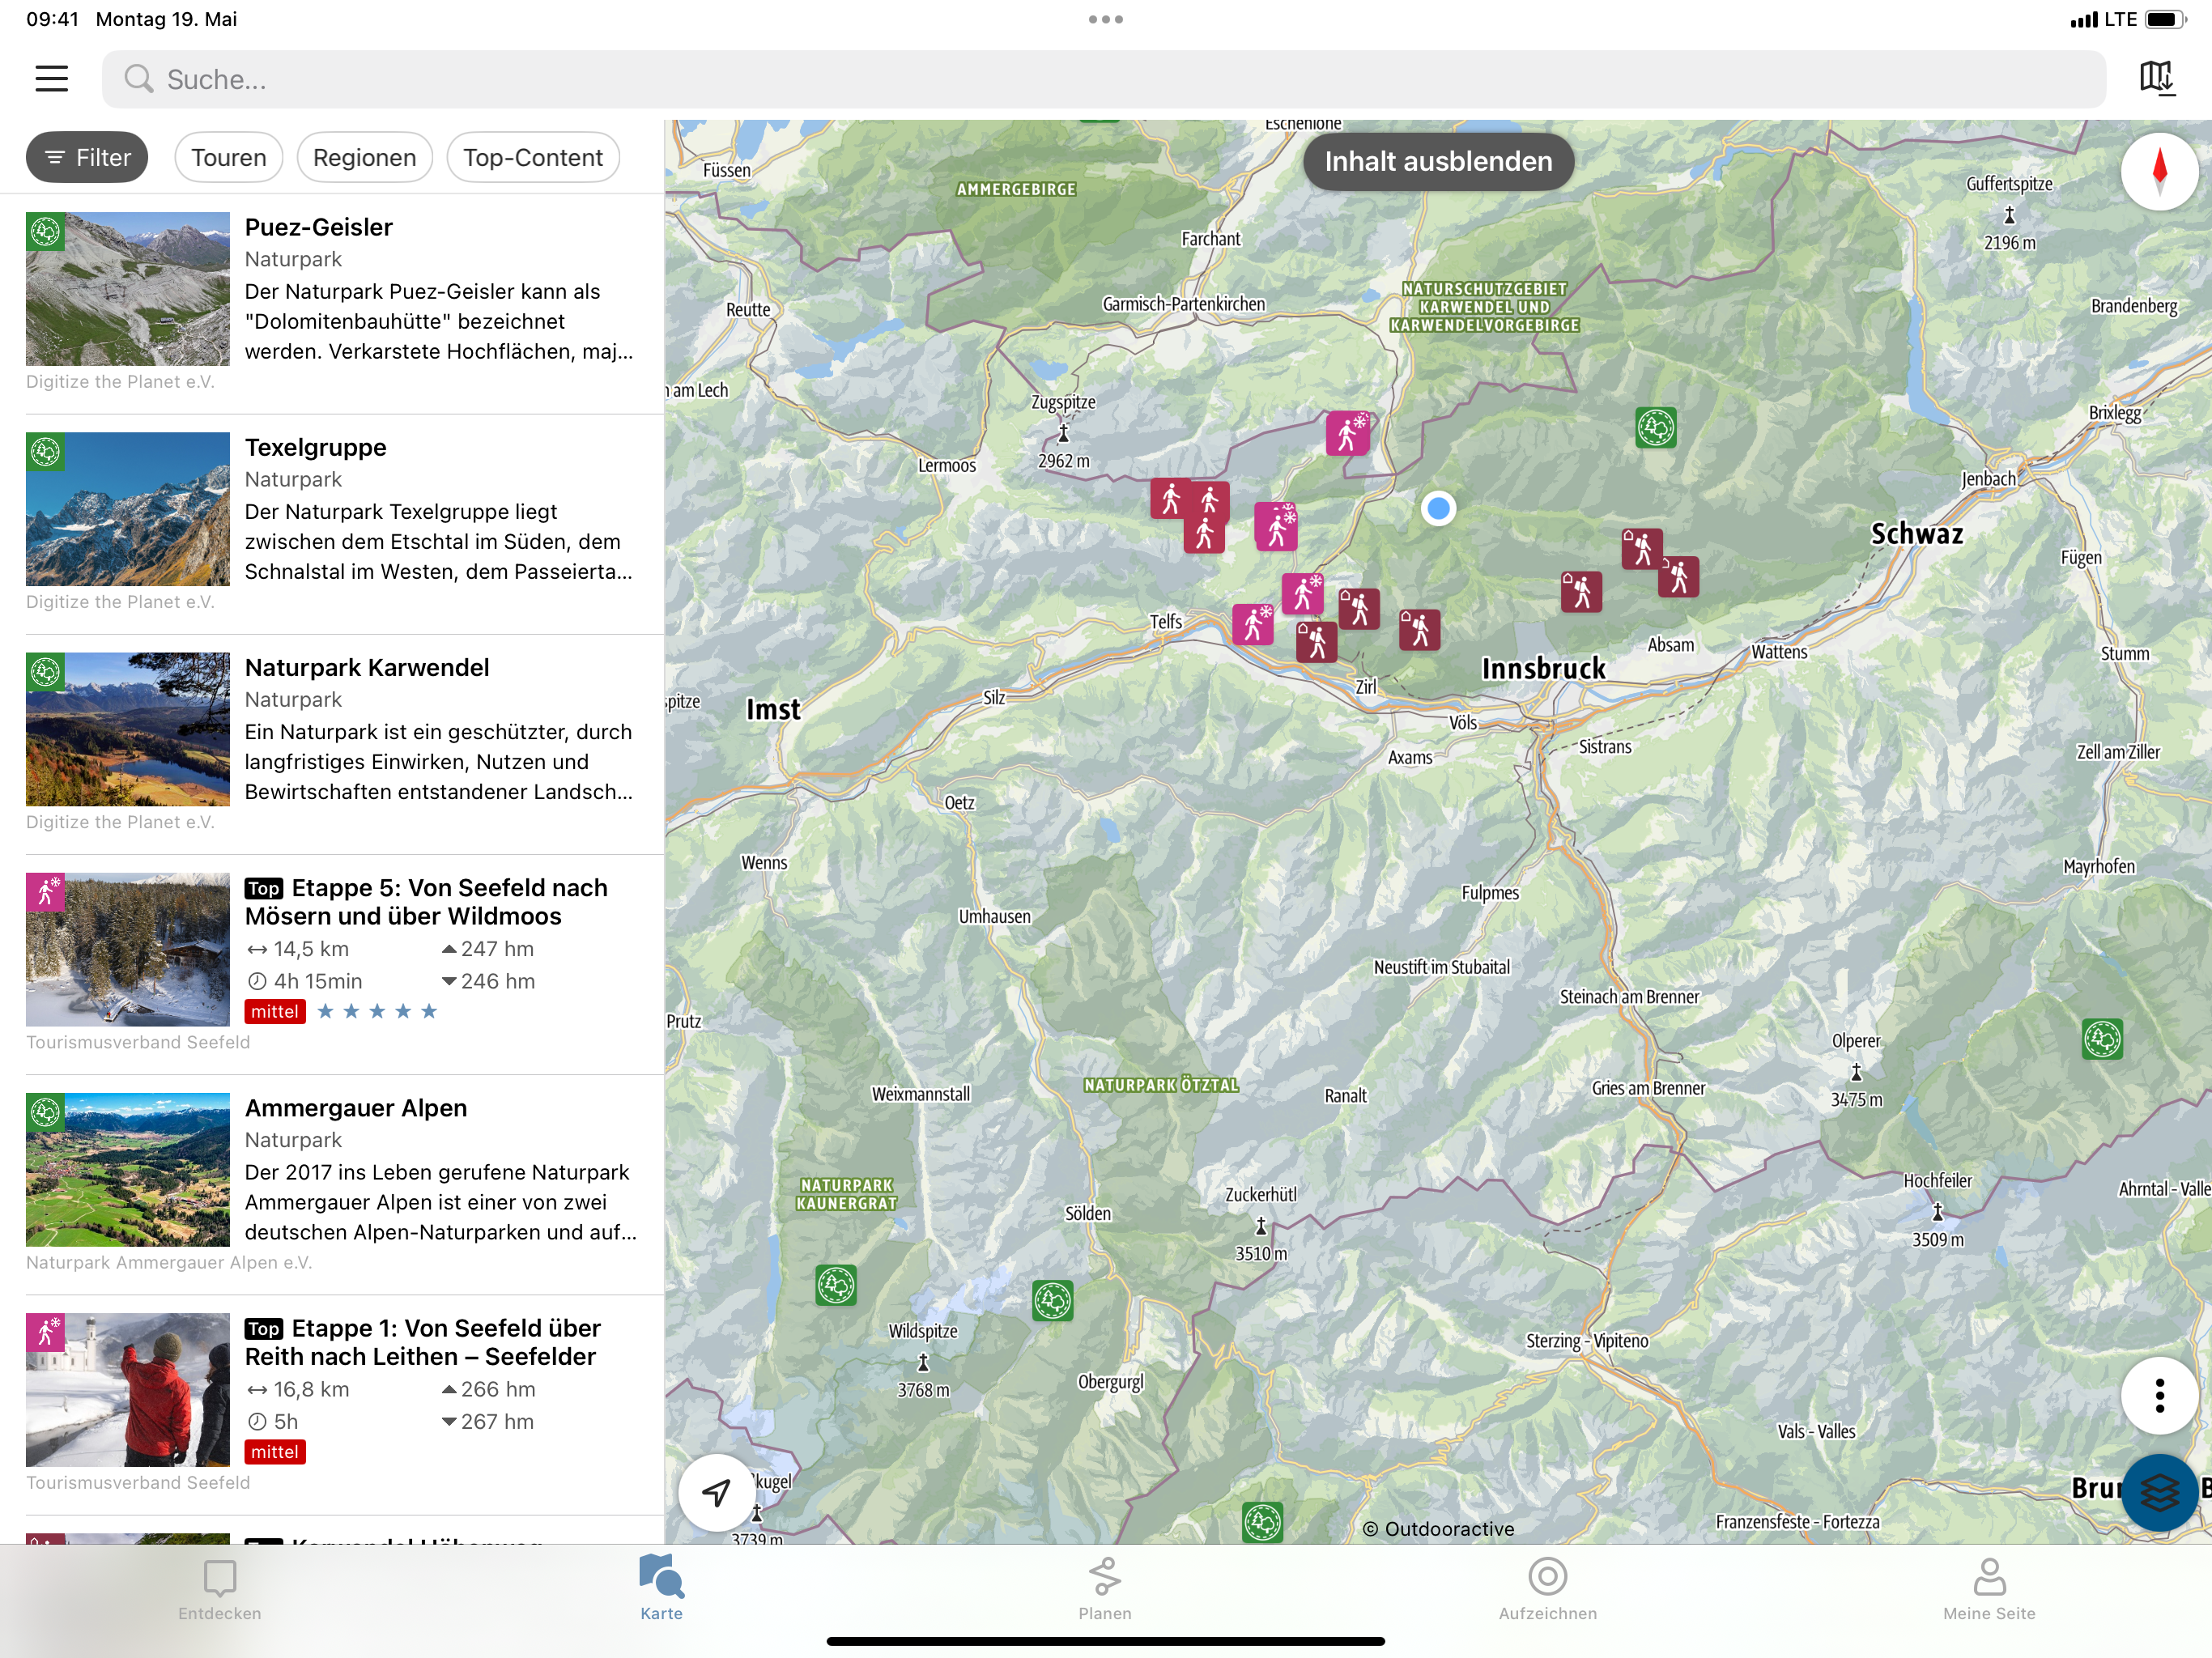Image resolution: width=2212 pixels, height=1658 pixels.
Task: Tap the Zugspitze peak label
Action: click(1063, 402)
